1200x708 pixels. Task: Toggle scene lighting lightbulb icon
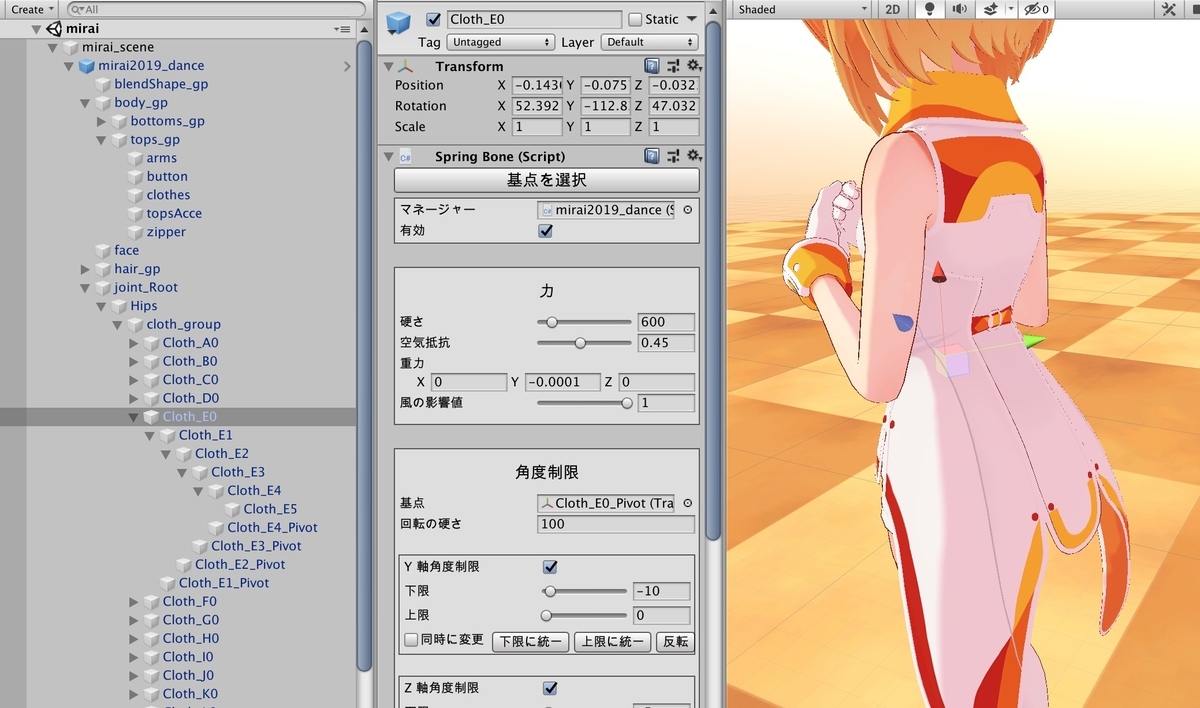pyautogui.click(x=929, y=9)
